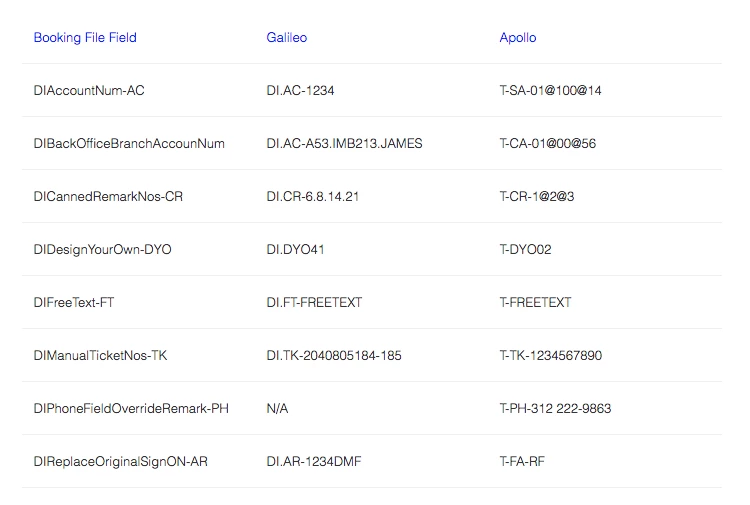
Task: Select the T-TK-1234567890 cell
Action: 551,356
